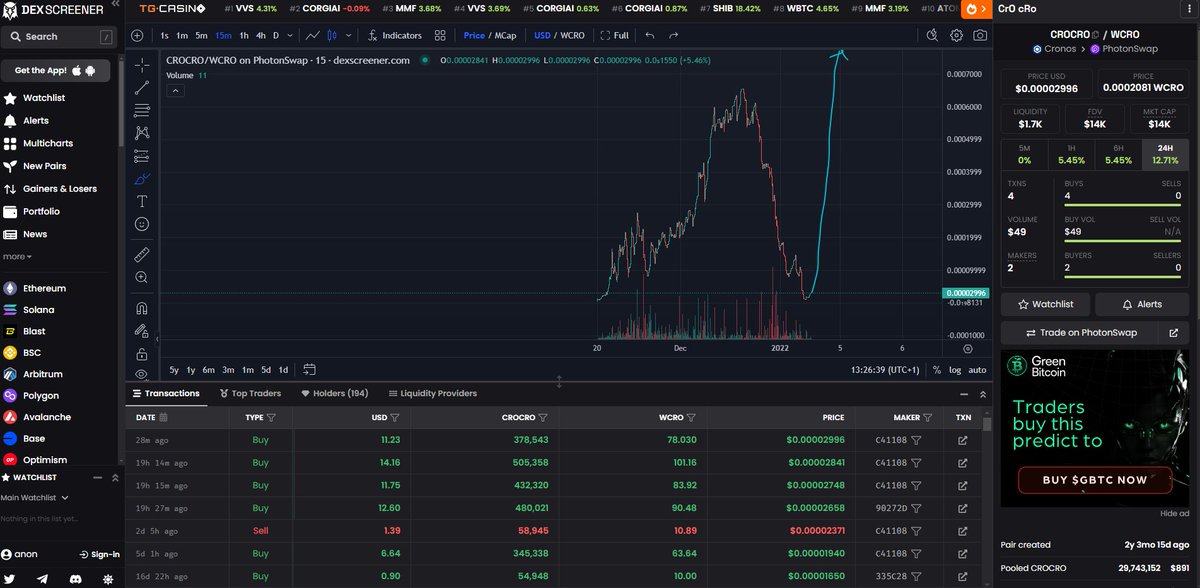Select the 5M price change tab
Image resolution: width=1200 pixels, height=588 pixels.
tap(1024, 154)
